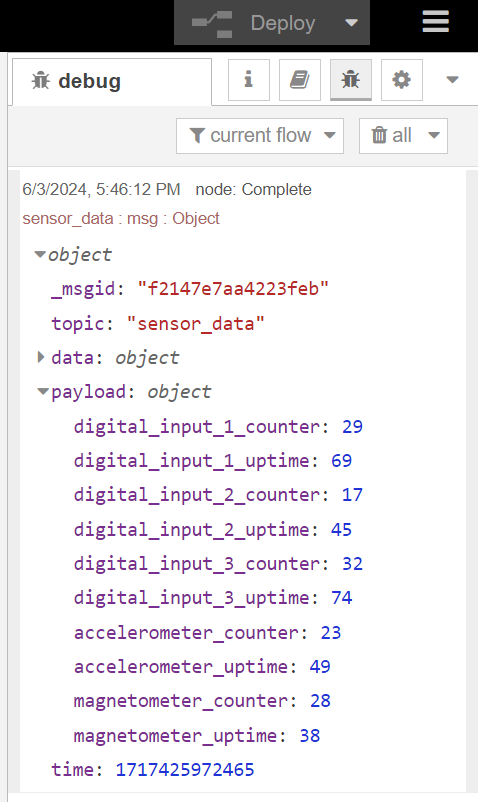Click the Deploy flow icon
478x802 pixels.
212,24
